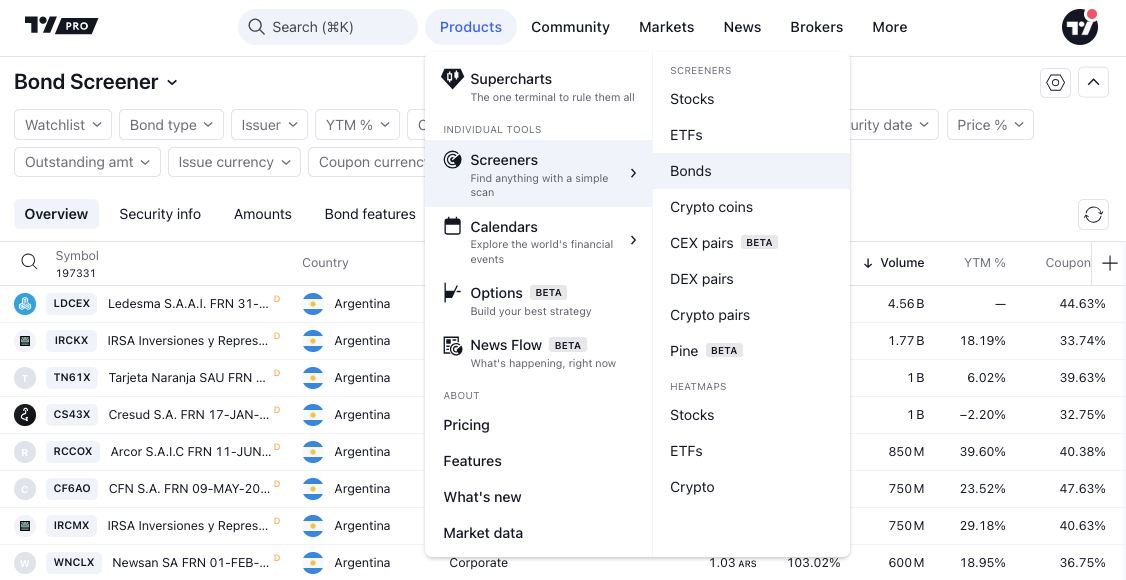Click the symbol search magnifier icon
The image size is (1126, 580).
pos(29,262)
